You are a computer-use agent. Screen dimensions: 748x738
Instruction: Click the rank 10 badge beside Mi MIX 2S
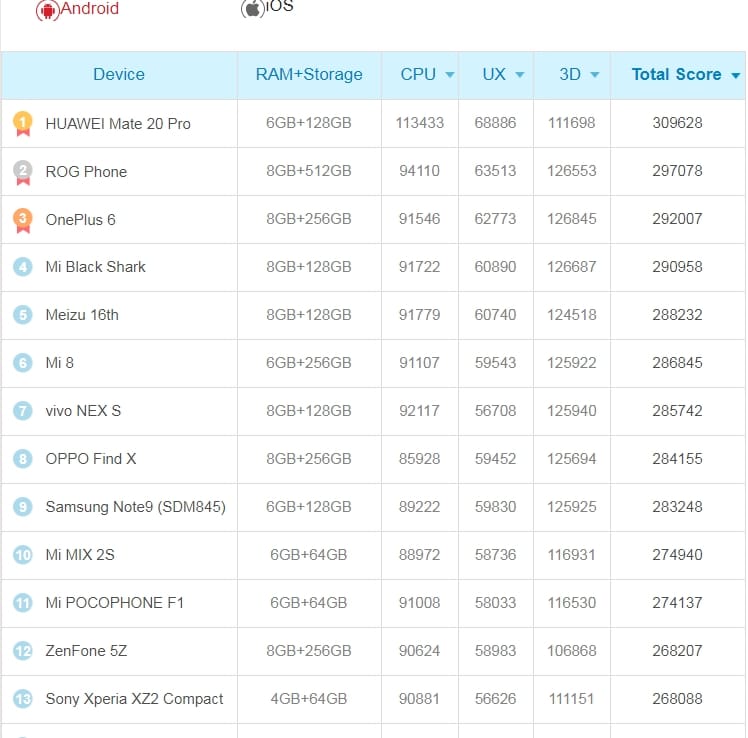pyautogui.click(x=23, y=555)
